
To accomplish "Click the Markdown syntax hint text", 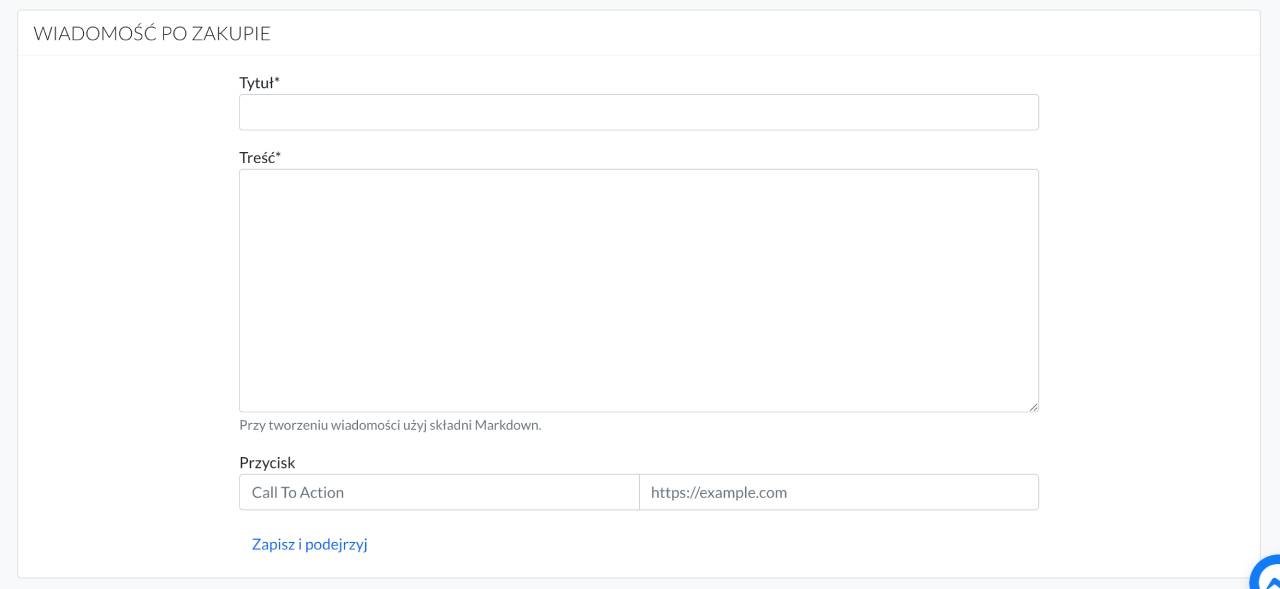I will [390, 425].
